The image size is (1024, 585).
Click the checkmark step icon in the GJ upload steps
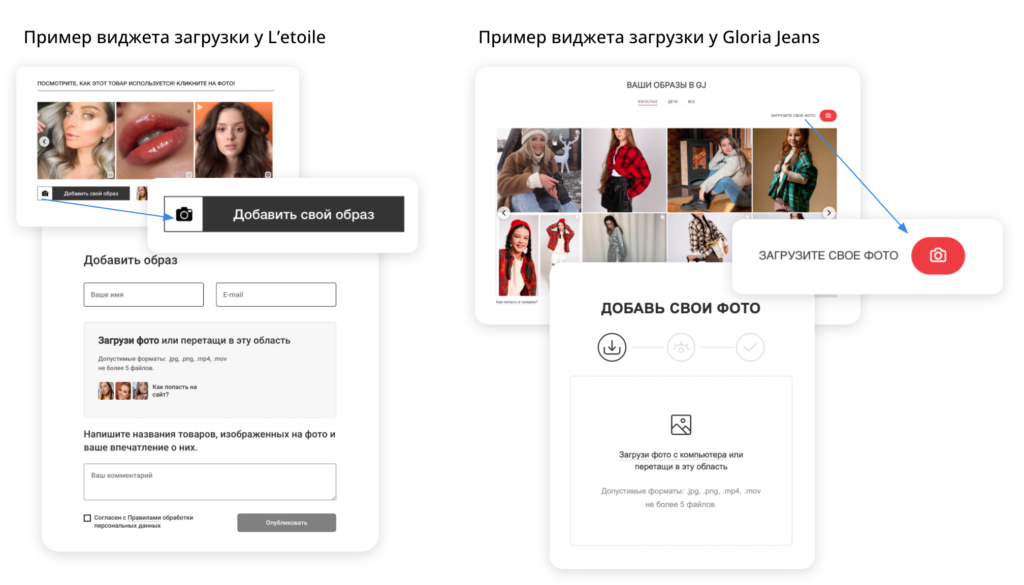click(750, 347)
